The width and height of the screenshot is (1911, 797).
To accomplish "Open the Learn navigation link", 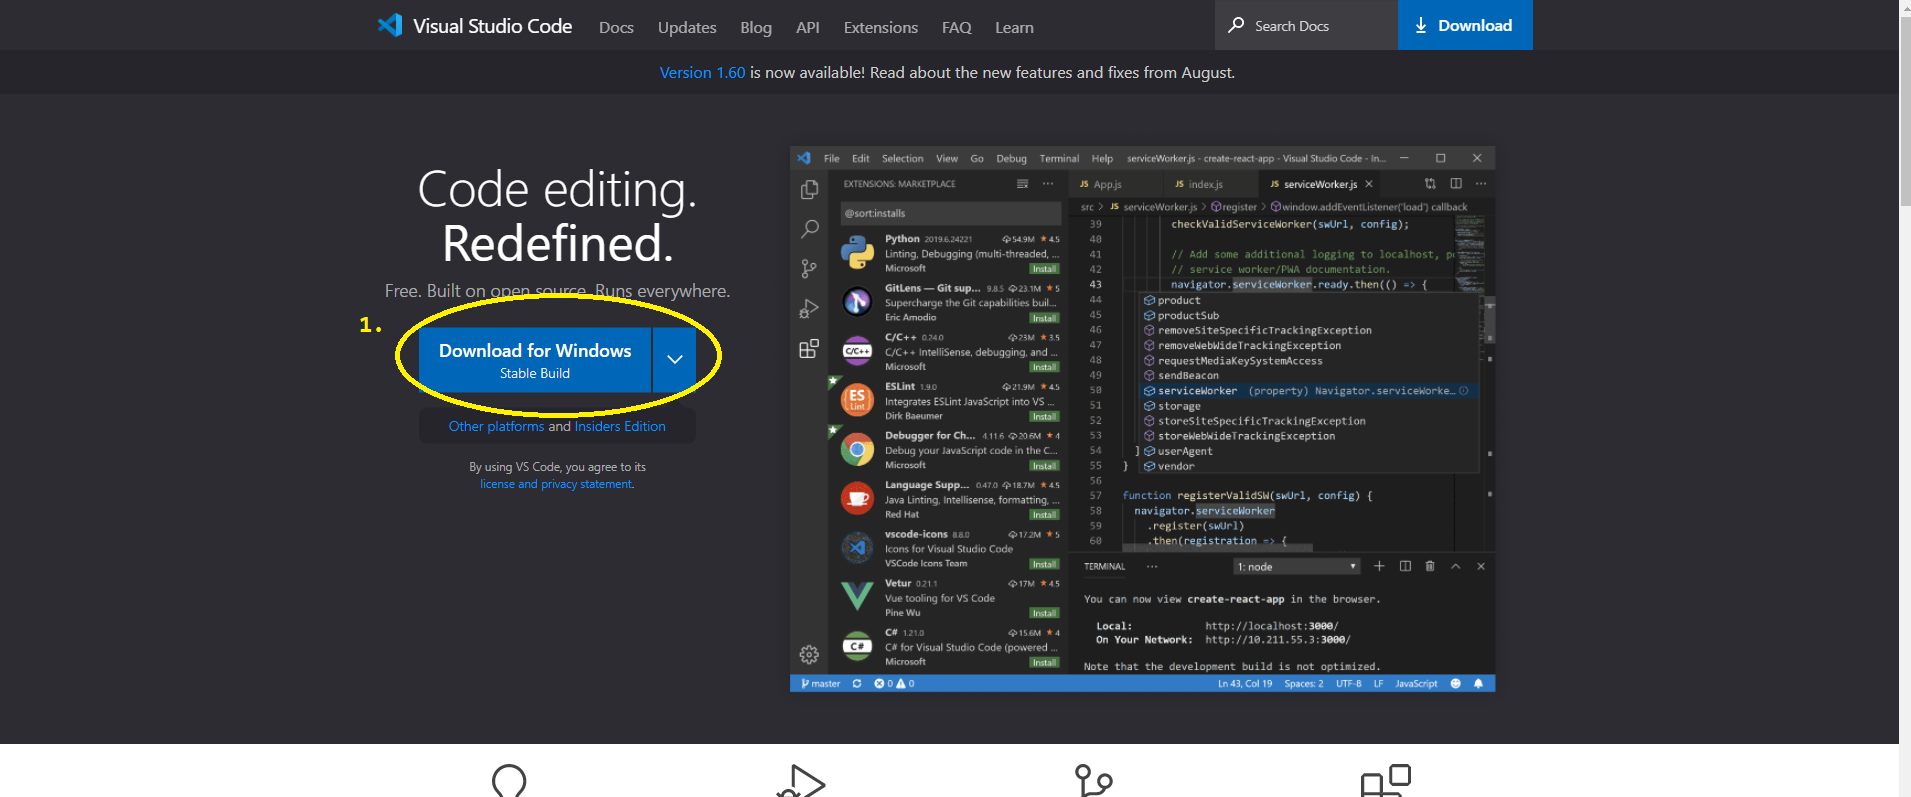I will (x=1014, y=28).
